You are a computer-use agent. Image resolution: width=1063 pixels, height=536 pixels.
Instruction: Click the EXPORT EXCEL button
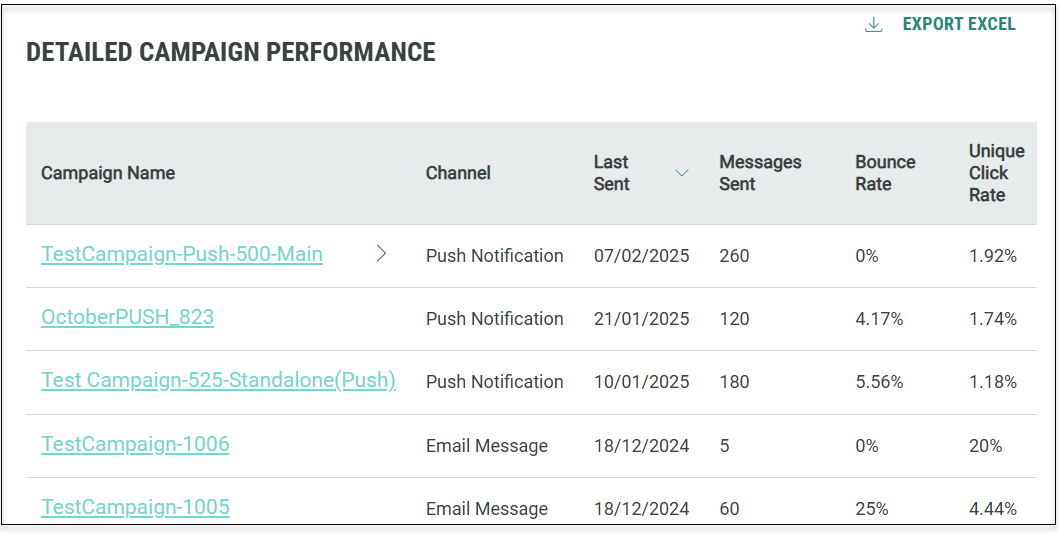point(958,24)
